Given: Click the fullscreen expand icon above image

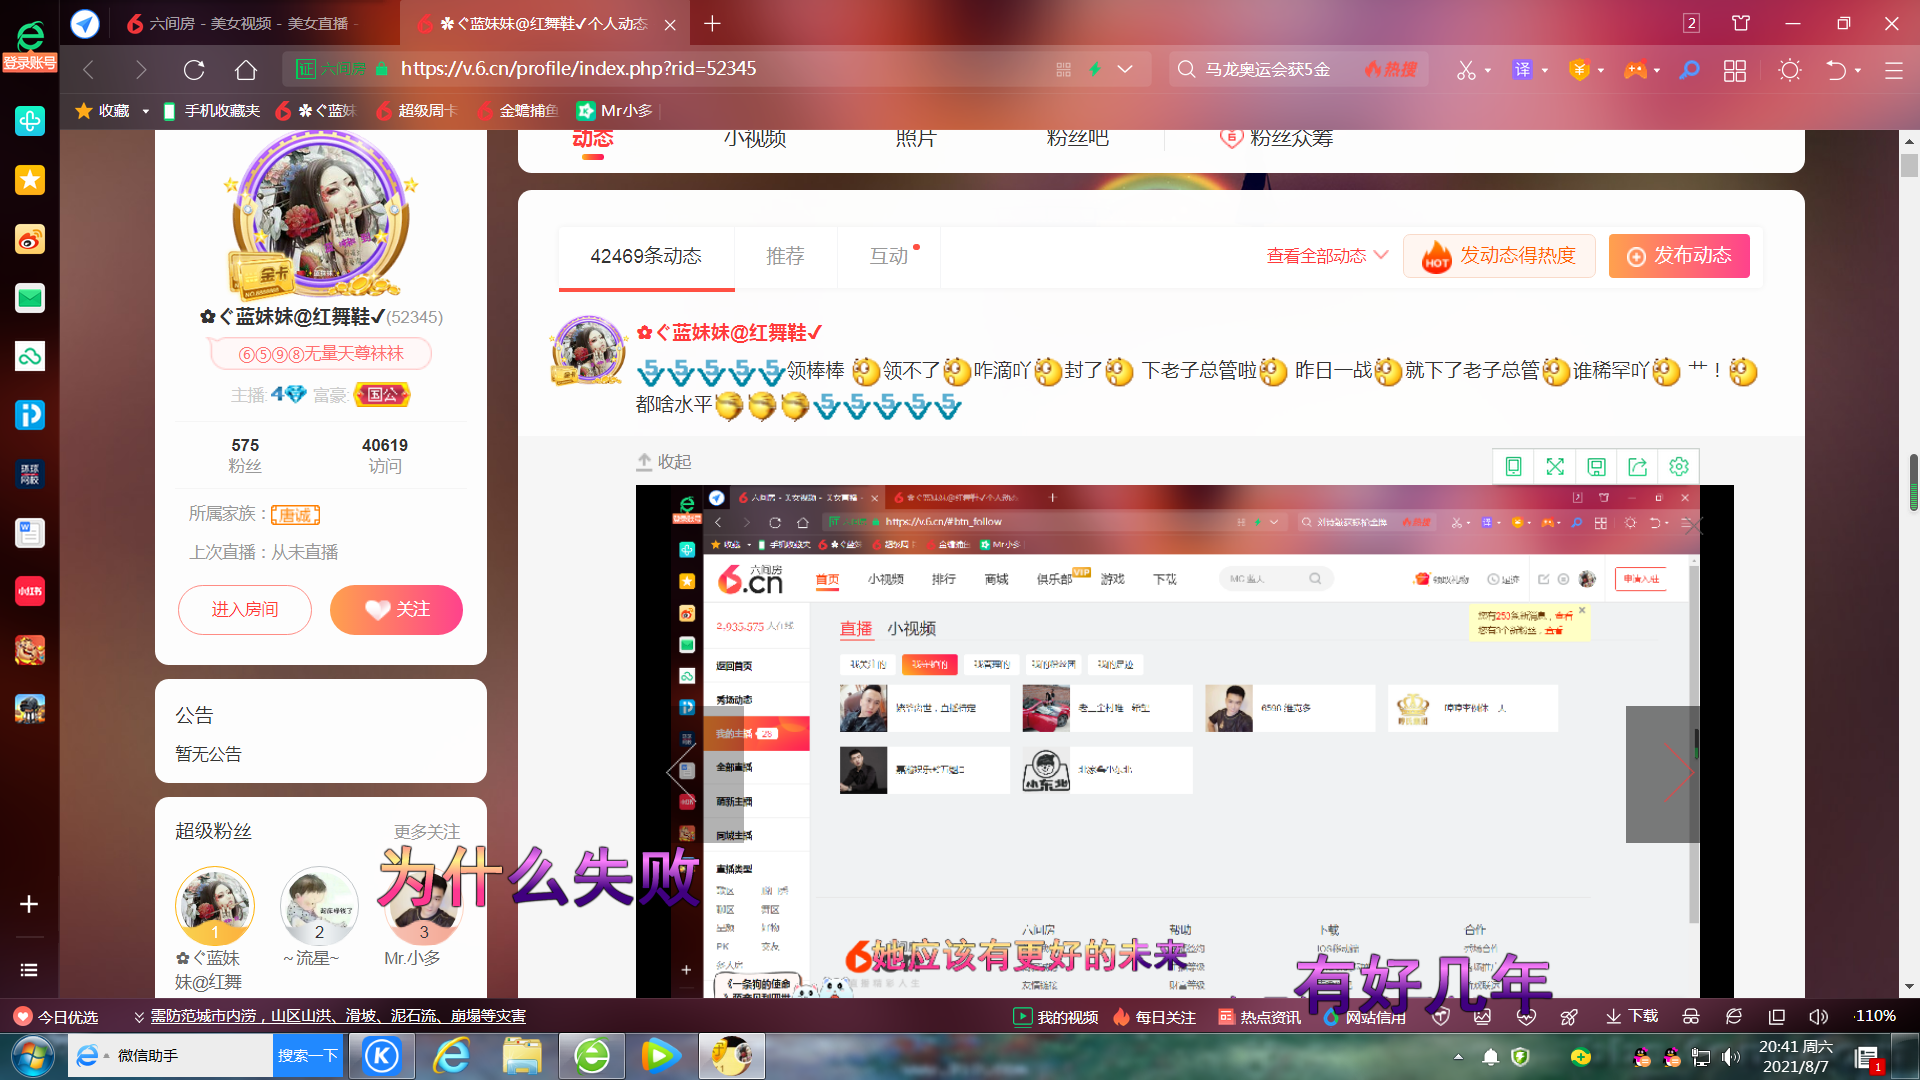Looking at the screenshot, I should click(1555, 467).
